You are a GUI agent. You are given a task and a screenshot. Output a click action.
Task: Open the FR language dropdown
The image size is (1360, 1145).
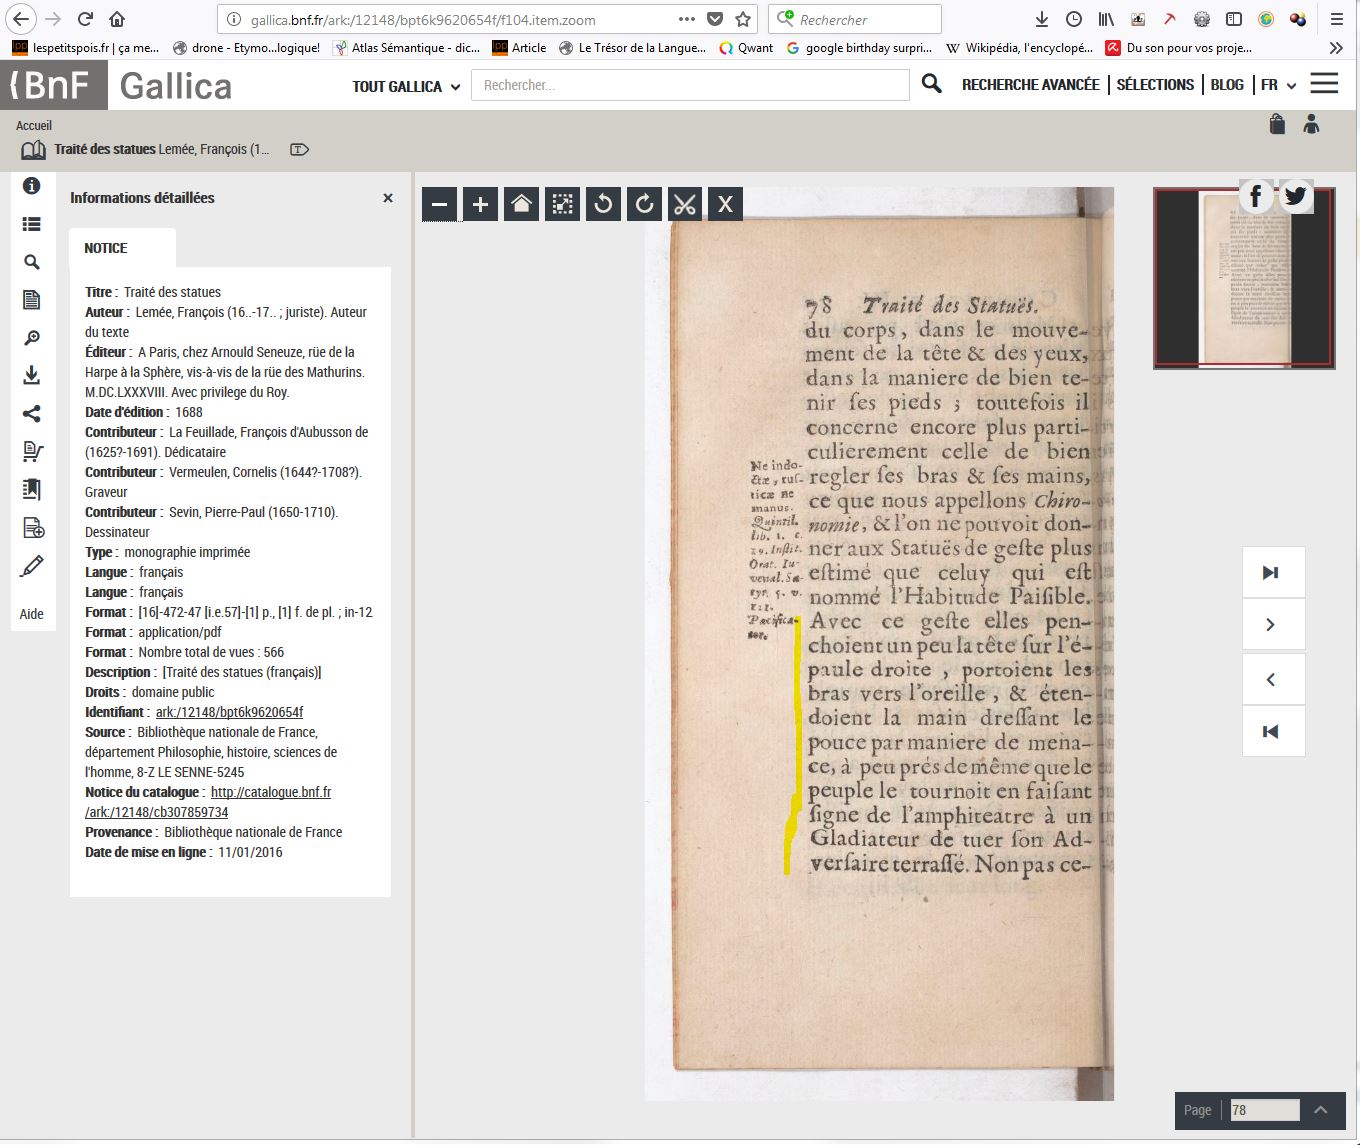[x=1278, y=85]
